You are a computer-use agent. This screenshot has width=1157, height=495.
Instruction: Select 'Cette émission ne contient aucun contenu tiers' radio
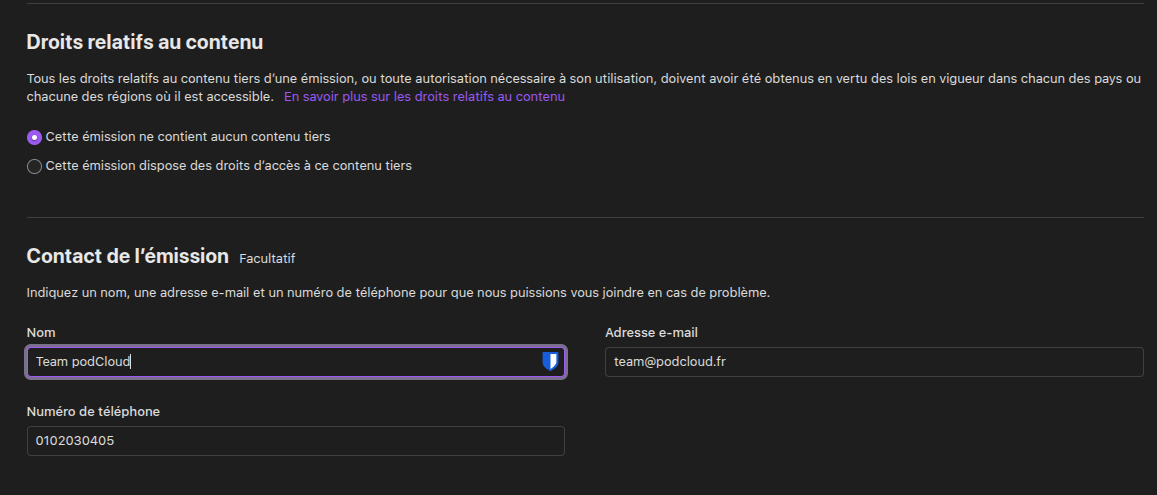(34, 137)
